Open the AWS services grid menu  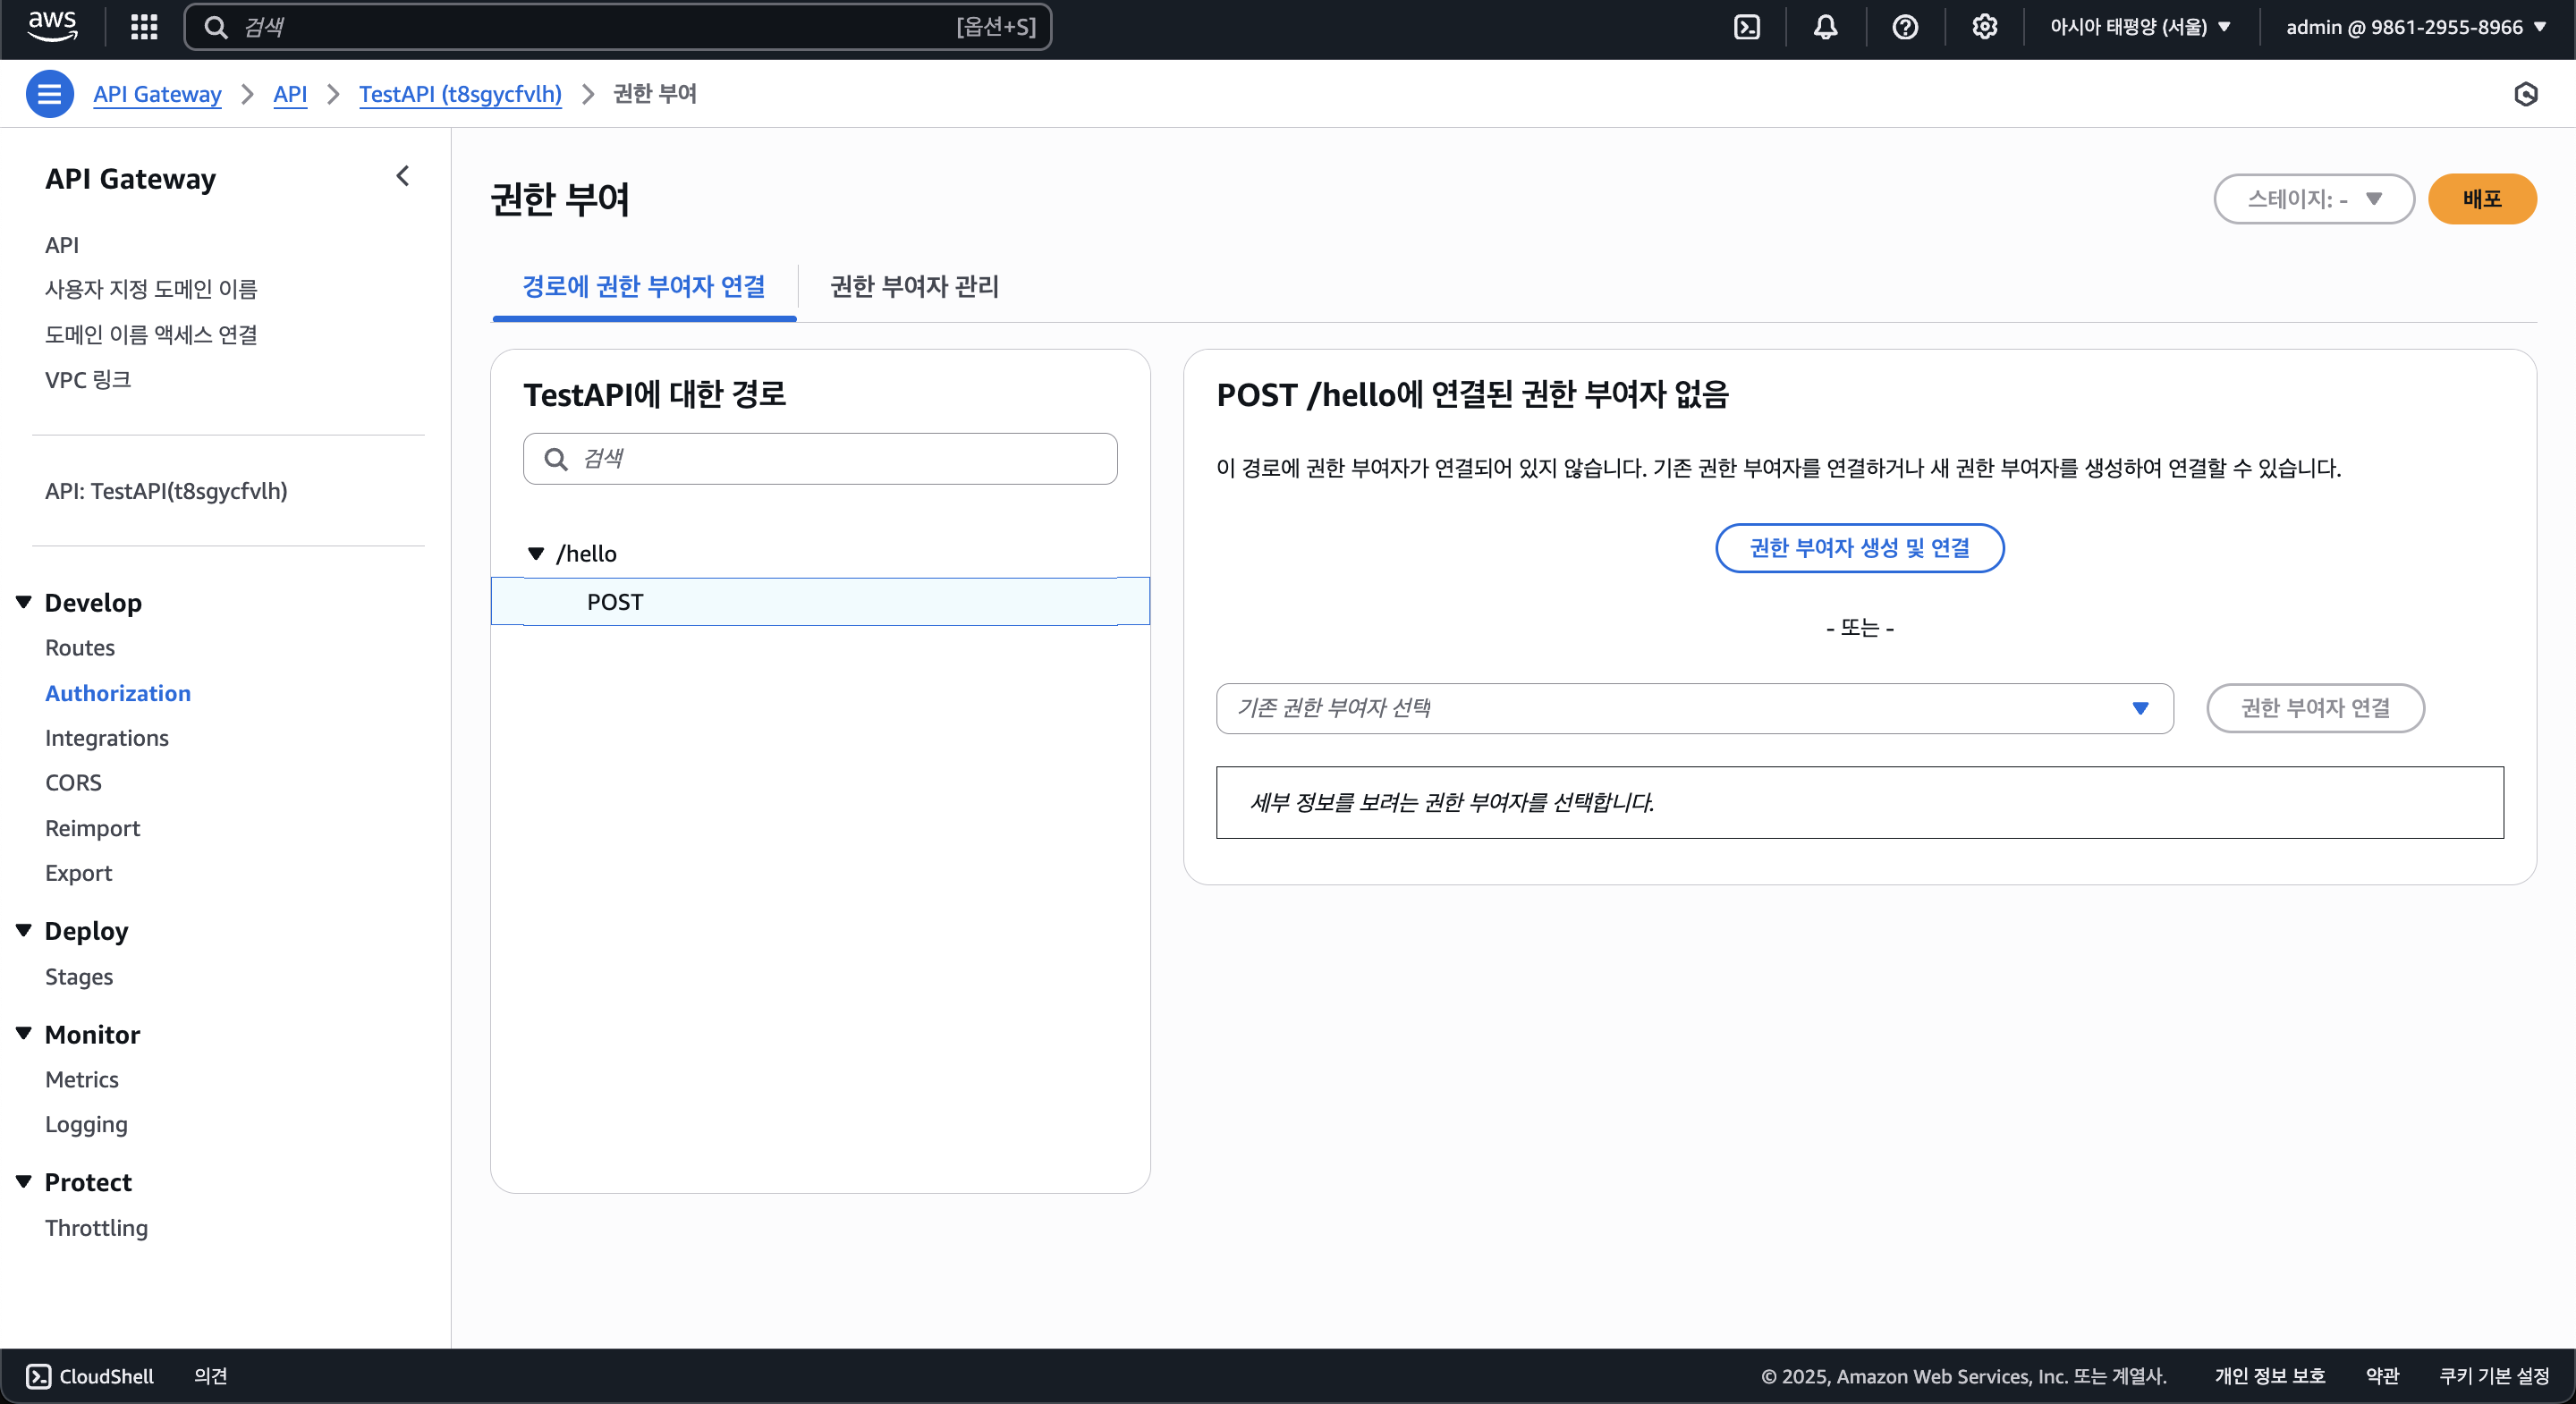click(x=144, y=27)
